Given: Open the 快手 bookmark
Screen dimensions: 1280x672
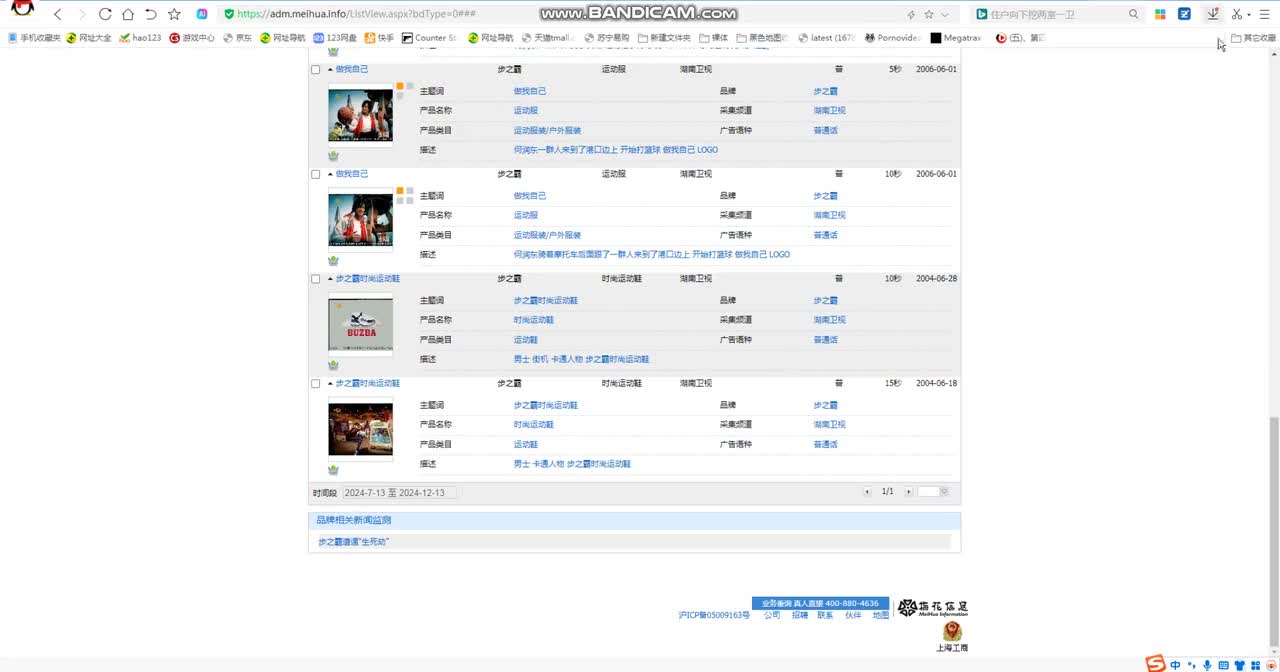Looking at the screenshot, I should pos(379,38).
